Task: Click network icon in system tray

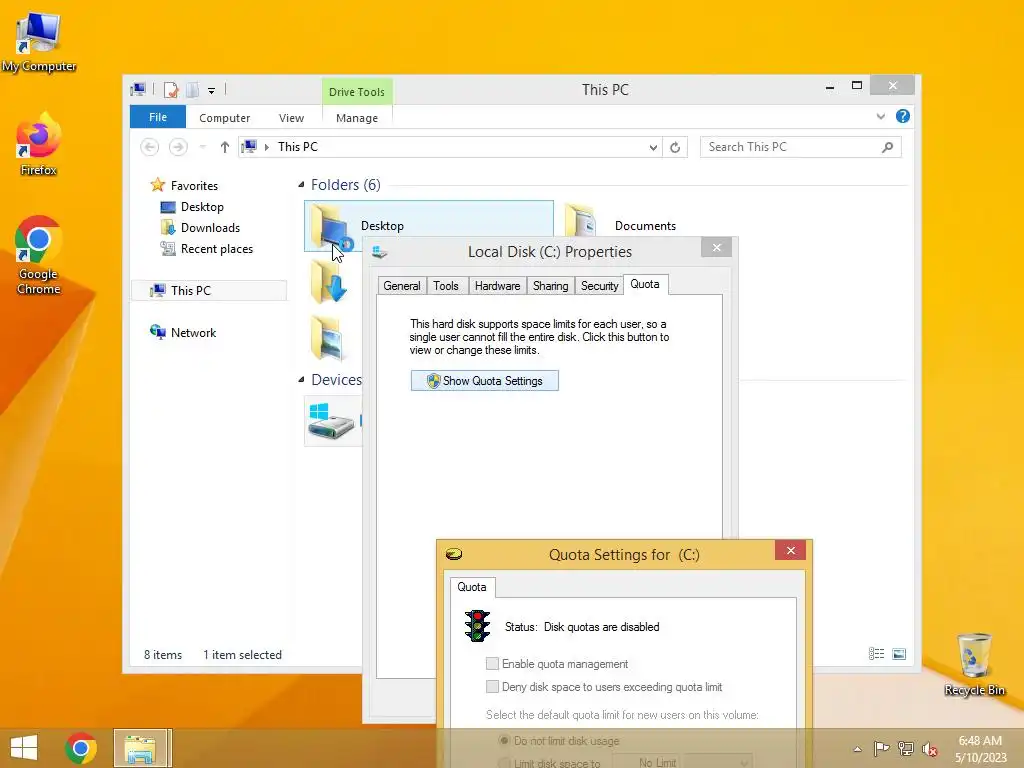Action: tap(906, 748)
